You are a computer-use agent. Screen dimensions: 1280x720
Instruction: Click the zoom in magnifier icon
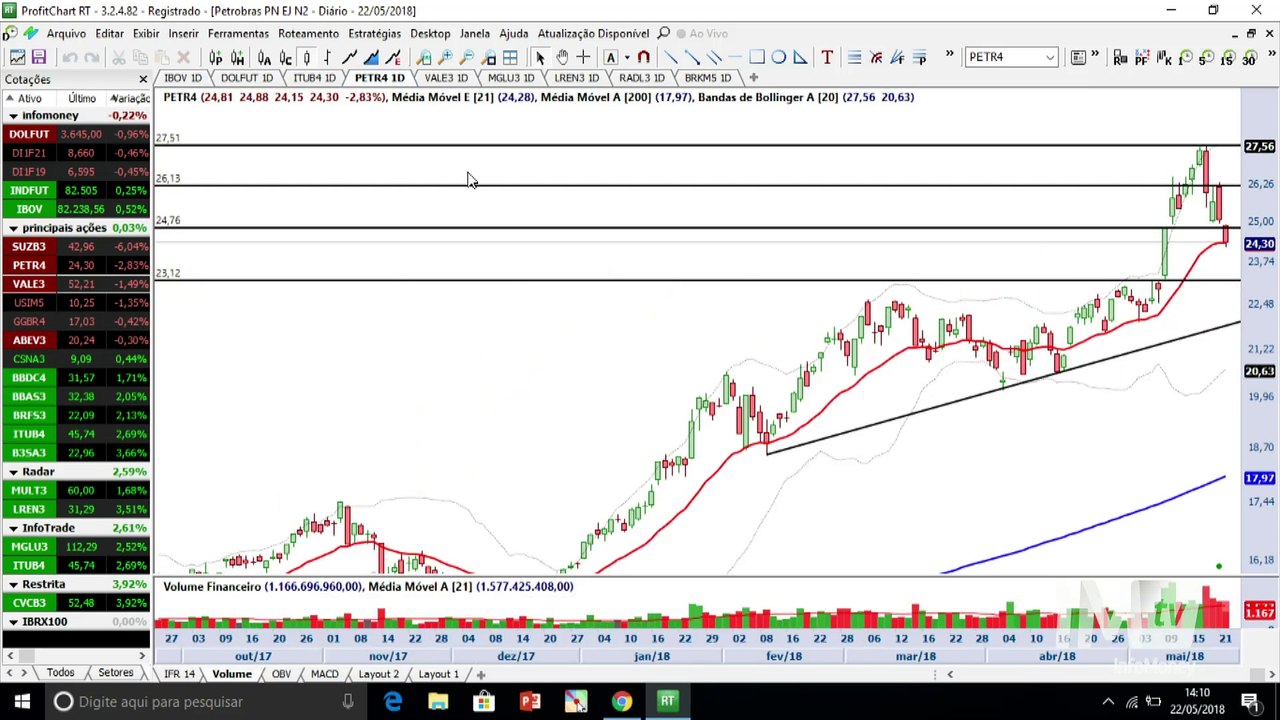(x=445, y=57)
